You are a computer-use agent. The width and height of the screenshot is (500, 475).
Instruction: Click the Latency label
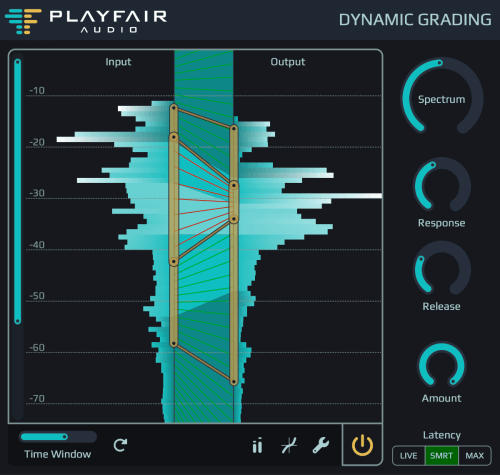pyautogui.click(x=442, y=435)
